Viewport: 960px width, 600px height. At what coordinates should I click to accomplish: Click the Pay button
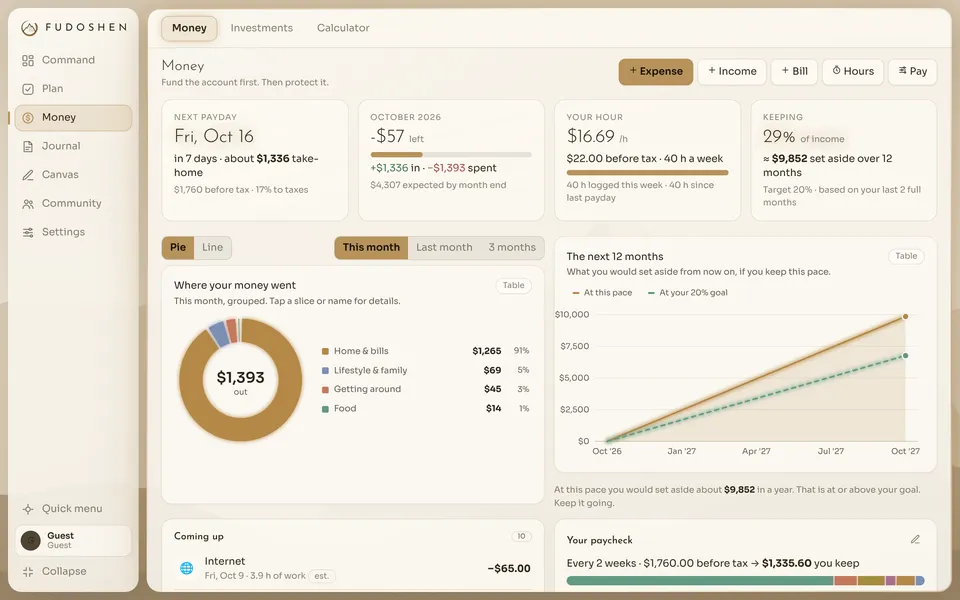coord(912,72)
